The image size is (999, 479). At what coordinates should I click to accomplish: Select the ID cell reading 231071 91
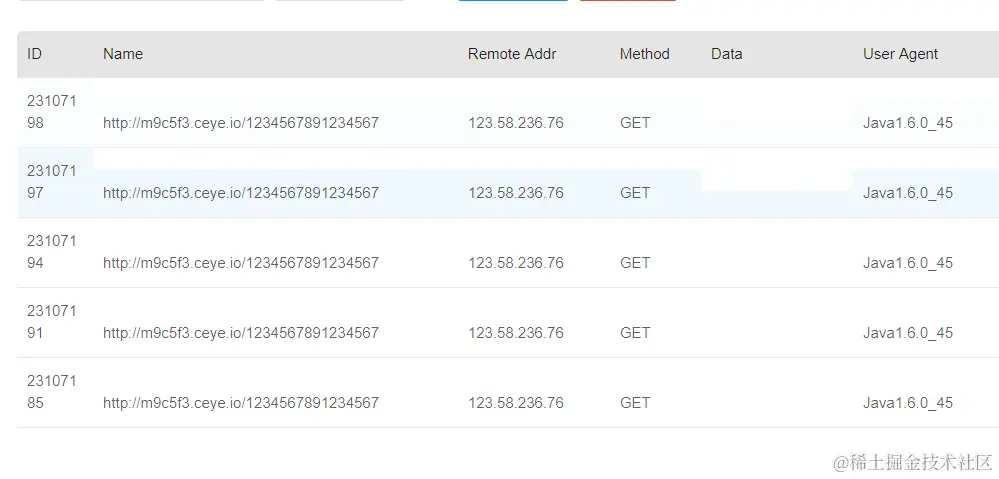52,322
